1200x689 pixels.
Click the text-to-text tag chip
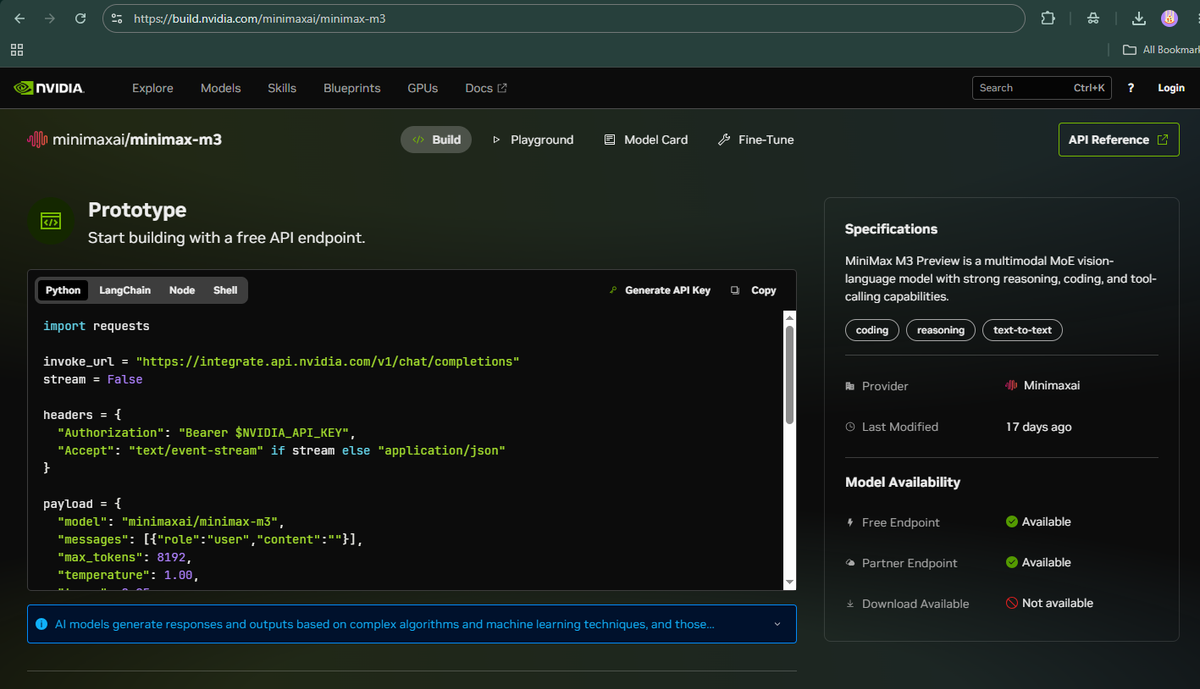[x=1022, y=330]
